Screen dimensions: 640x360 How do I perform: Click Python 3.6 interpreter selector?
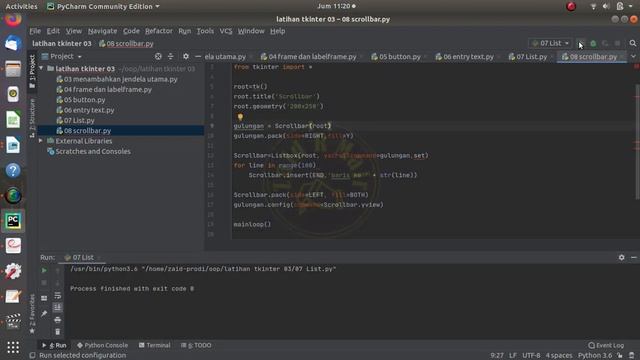pyautogui.click(x=595, y=356)
